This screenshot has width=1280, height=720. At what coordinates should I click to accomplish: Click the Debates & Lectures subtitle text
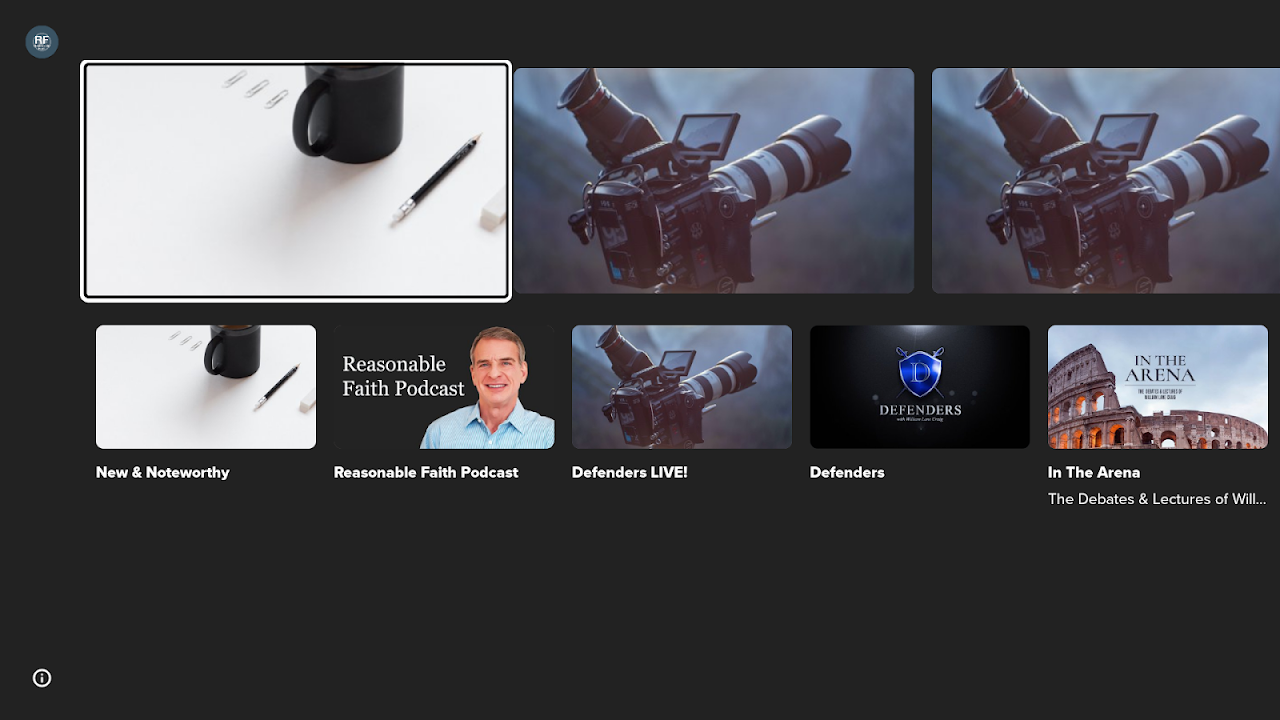click(x=1157, y=499)
